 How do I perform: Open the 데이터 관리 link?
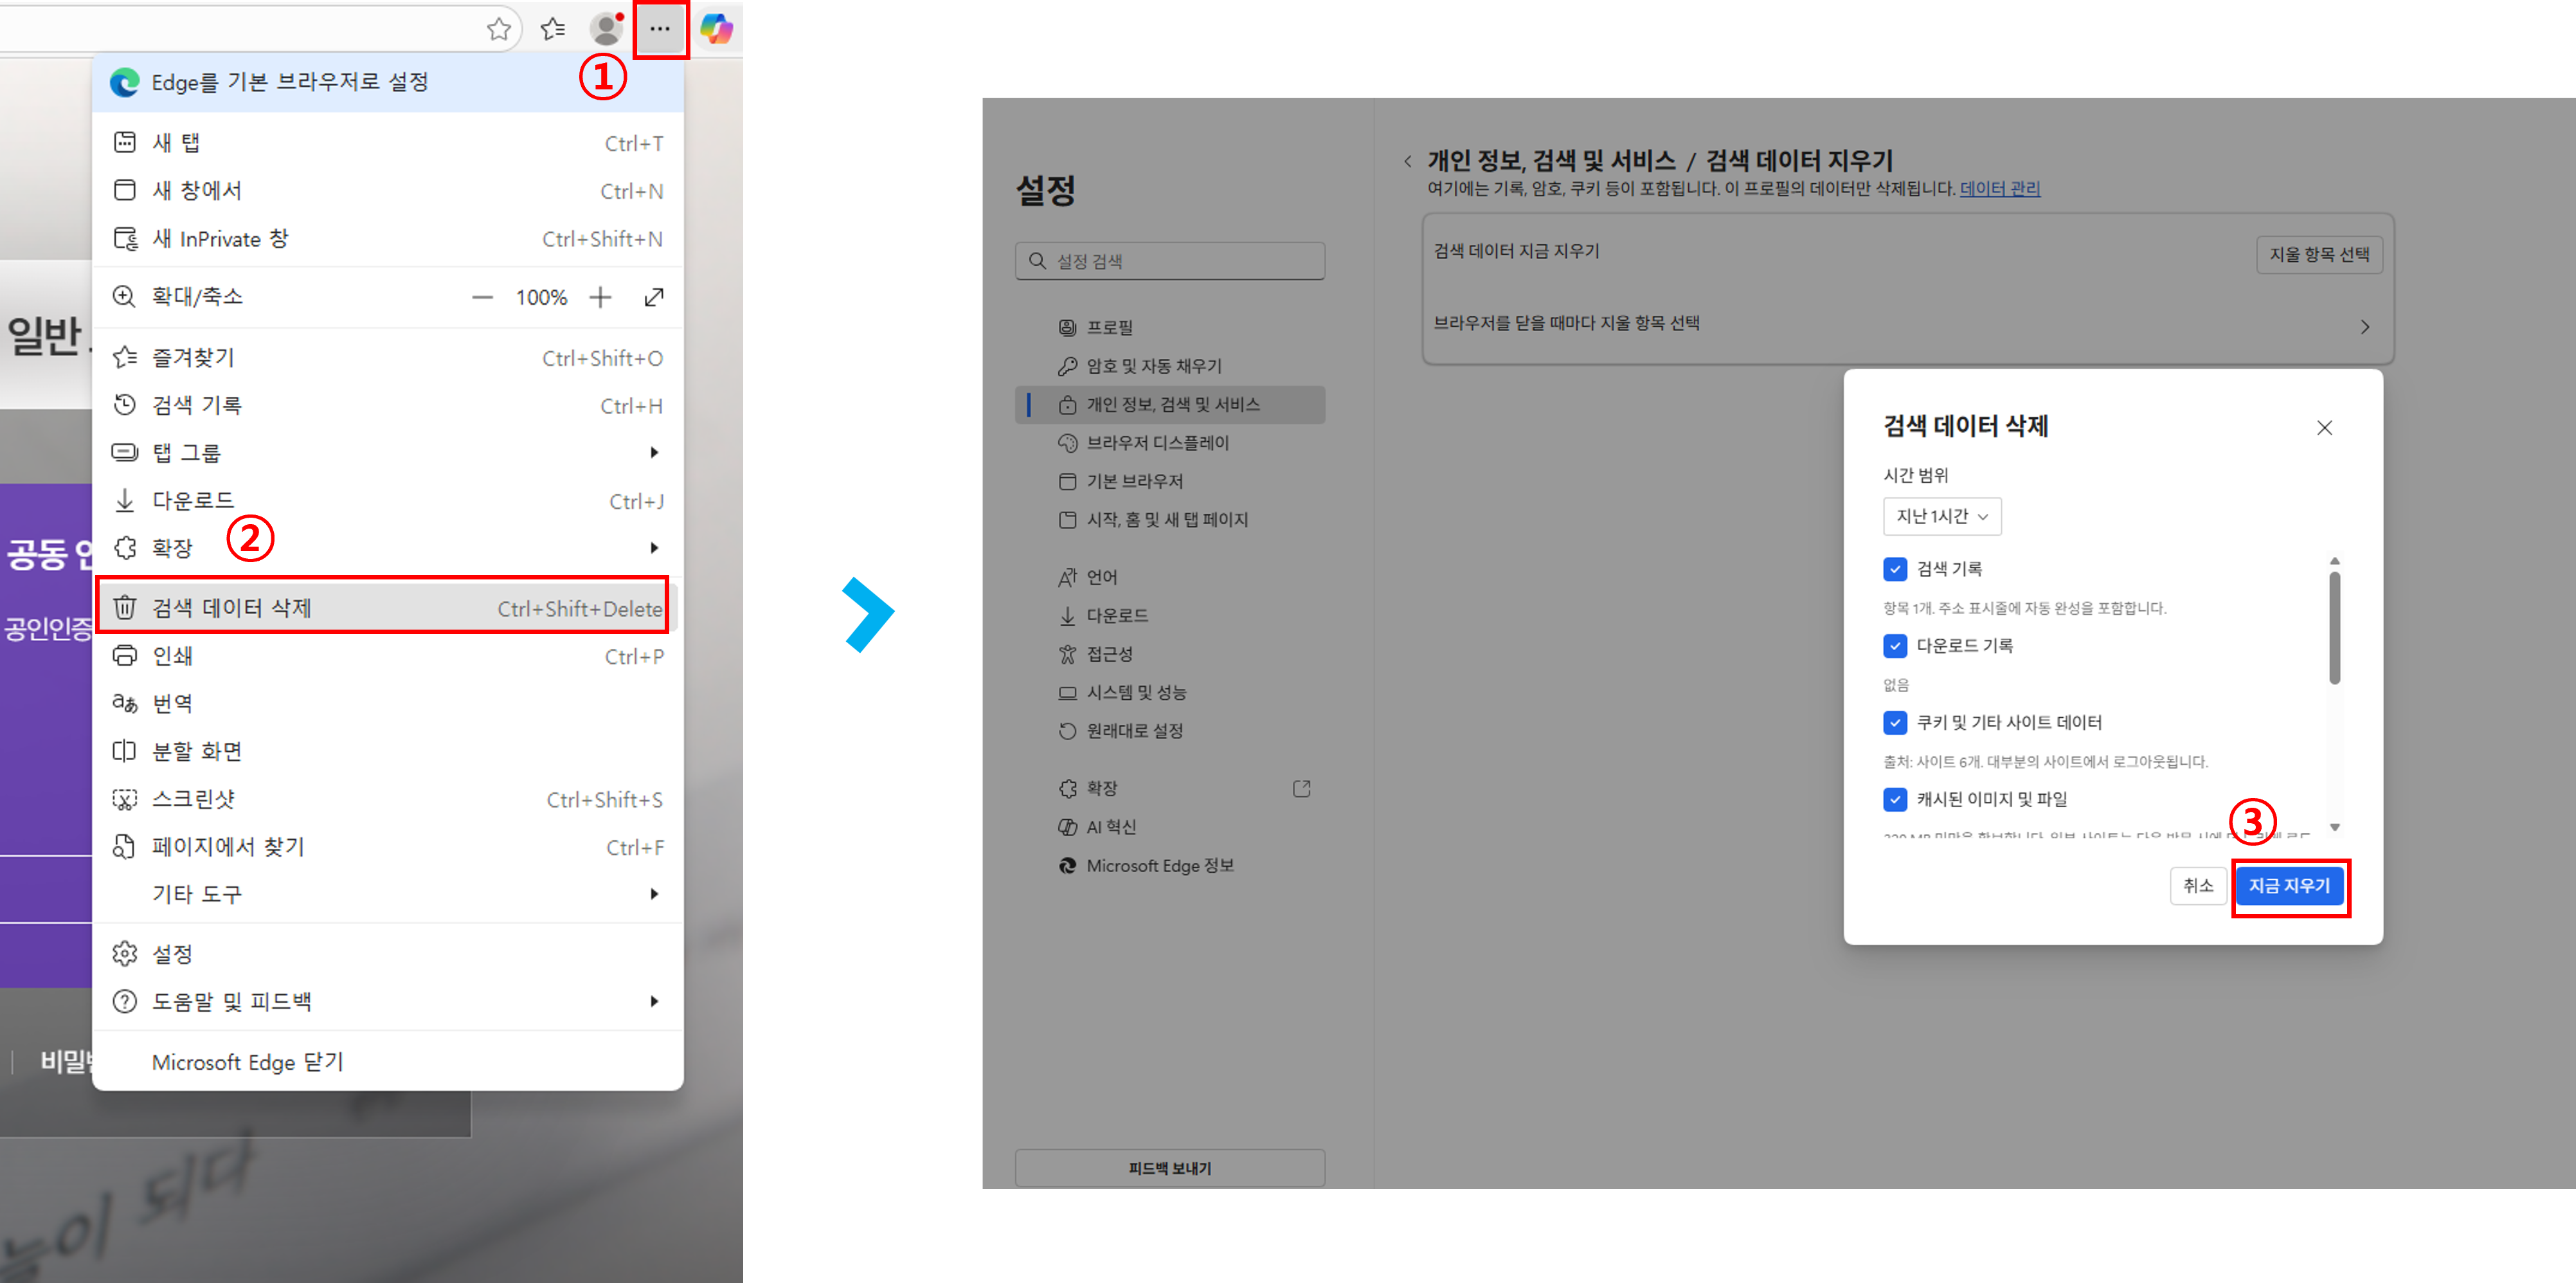(x=2002, y=189)
